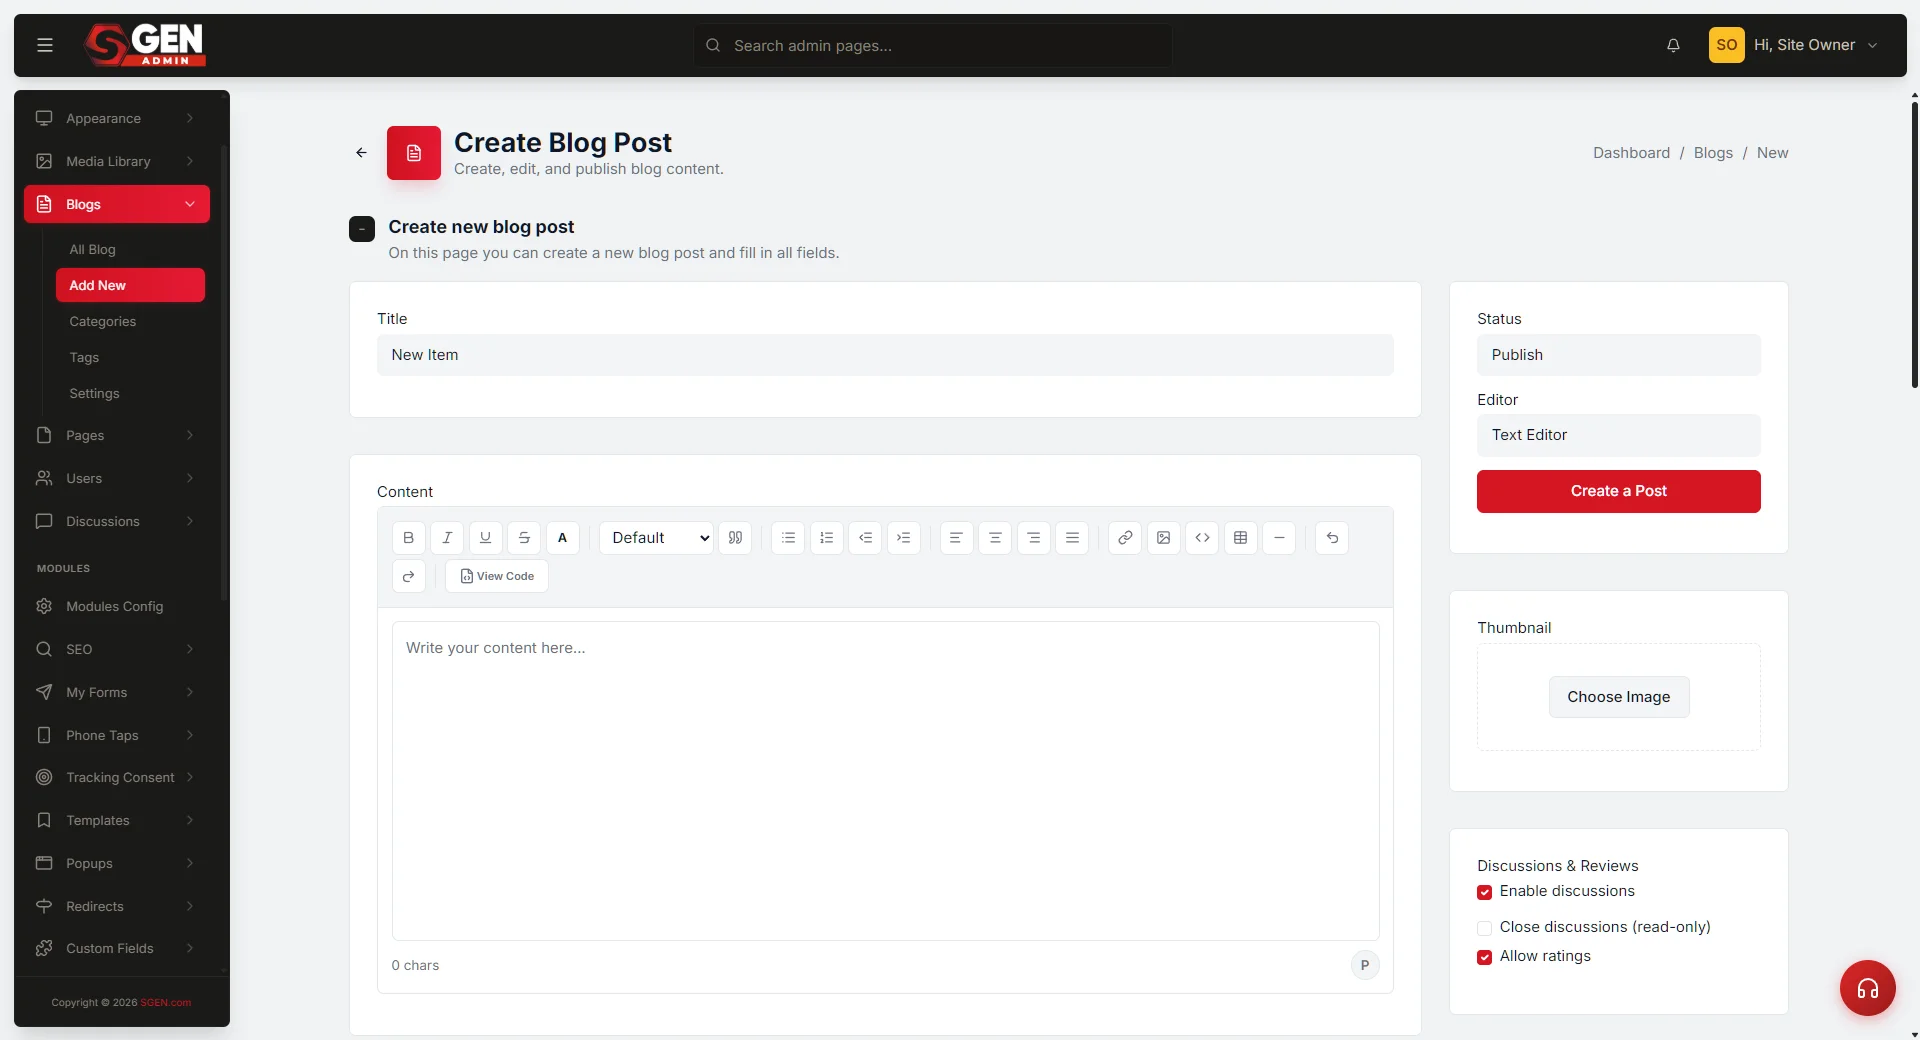Uncheck Enable discussions checkbox
This screenshot has width=1920, height=1040.
[1484, 892]
